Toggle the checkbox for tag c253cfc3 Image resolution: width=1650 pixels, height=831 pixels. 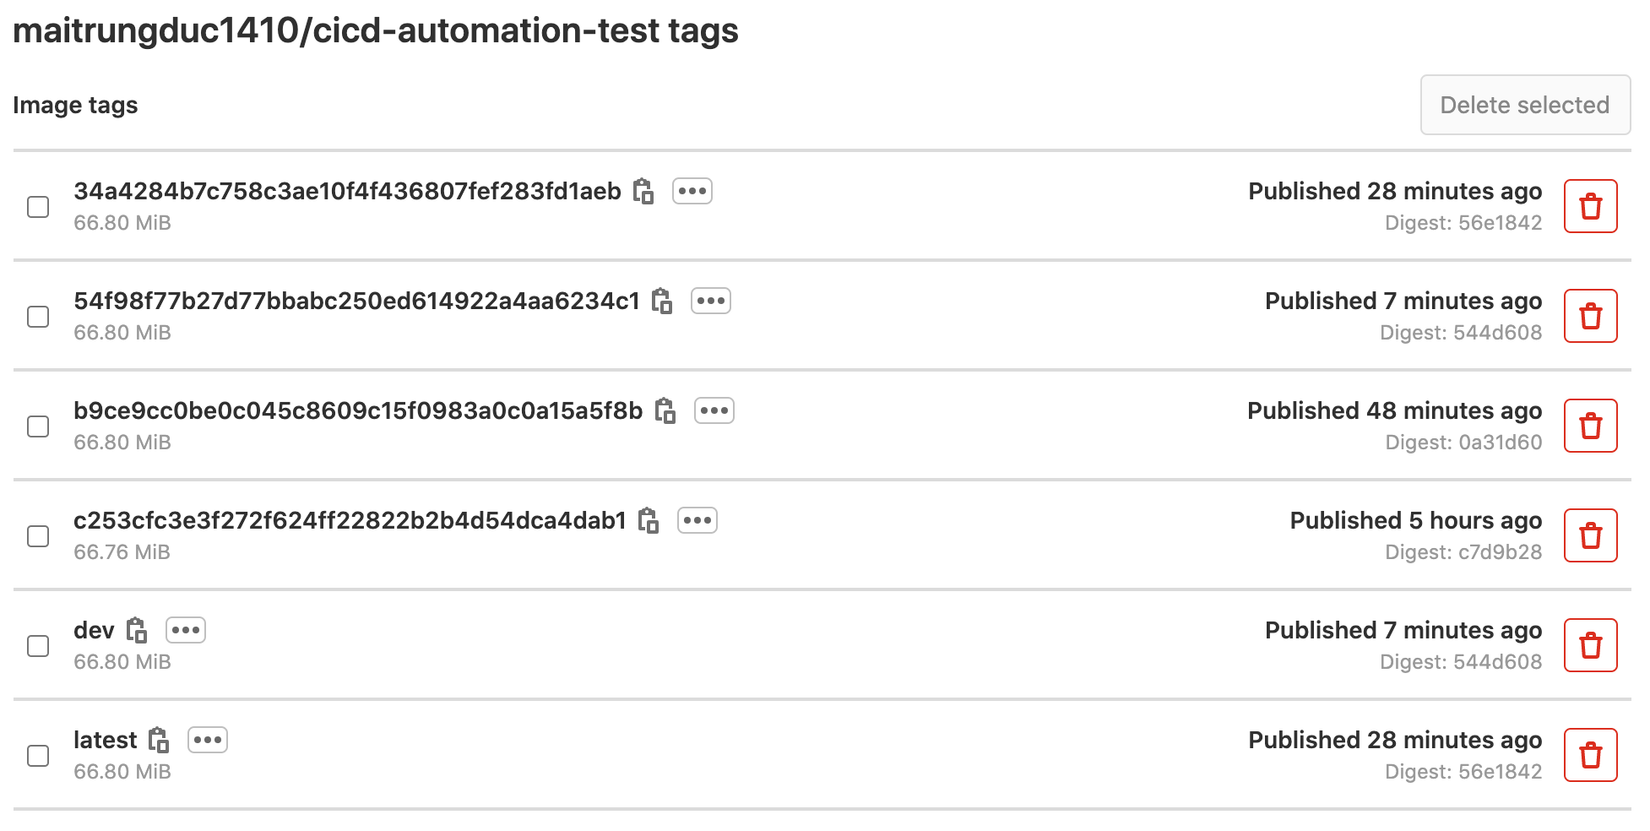(x=38, y=536)
